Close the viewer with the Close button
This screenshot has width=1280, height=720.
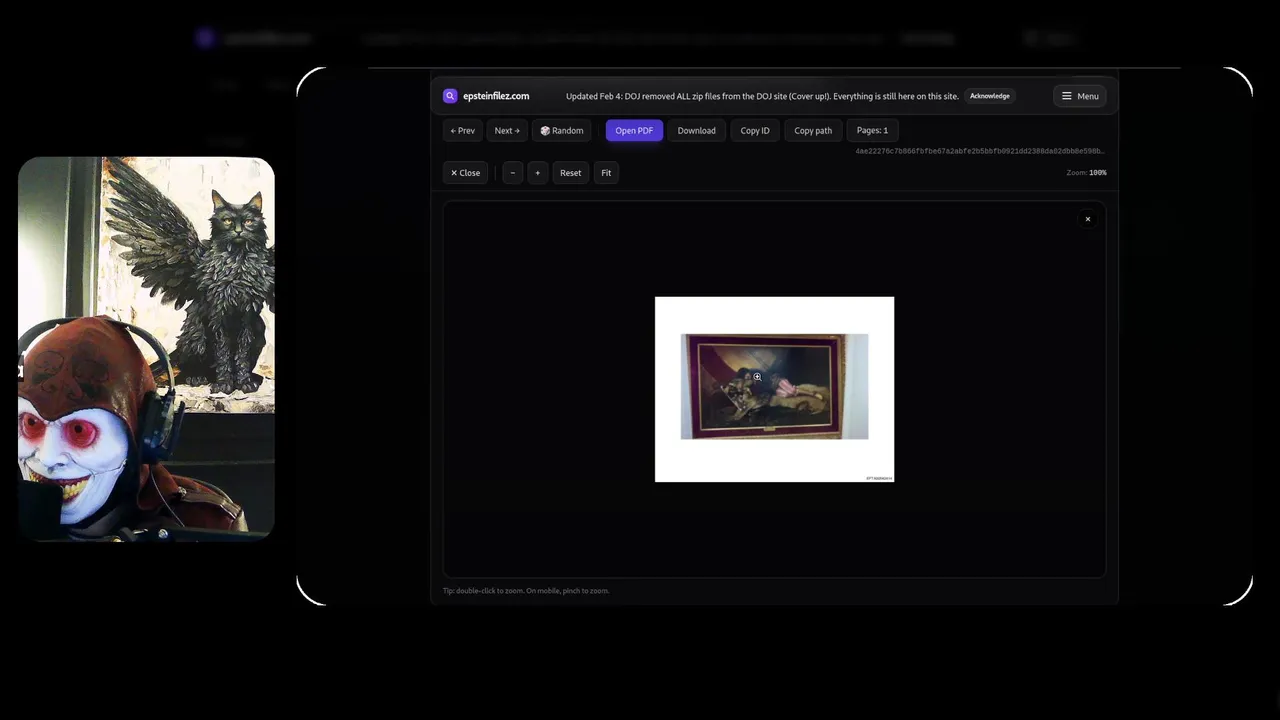(465, 173)
